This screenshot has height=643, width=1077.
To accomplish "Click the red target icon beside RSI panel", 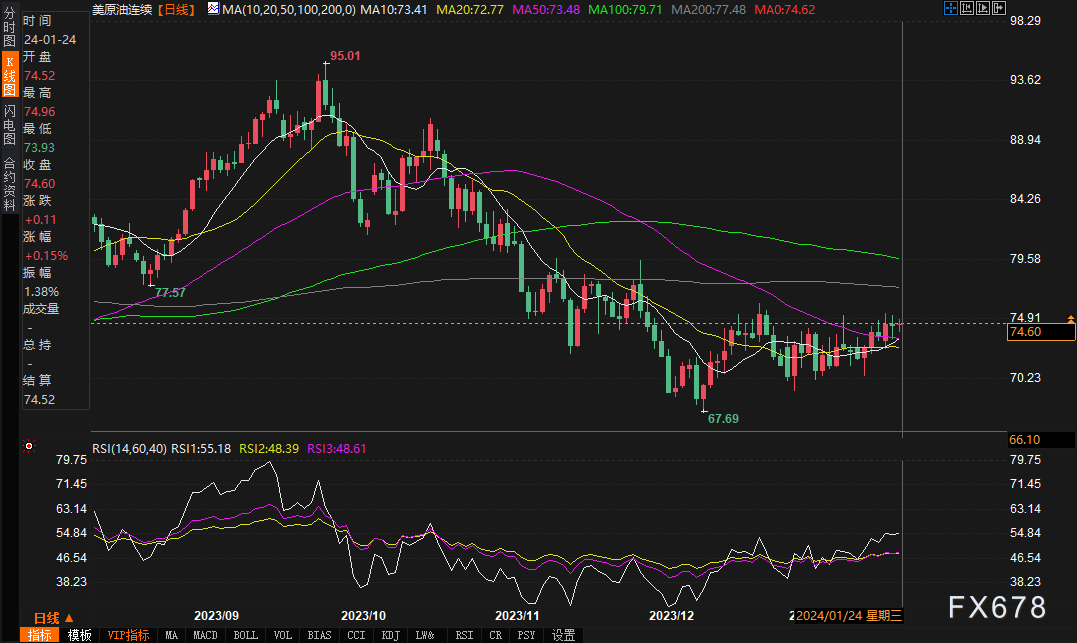I will [29, 447].
